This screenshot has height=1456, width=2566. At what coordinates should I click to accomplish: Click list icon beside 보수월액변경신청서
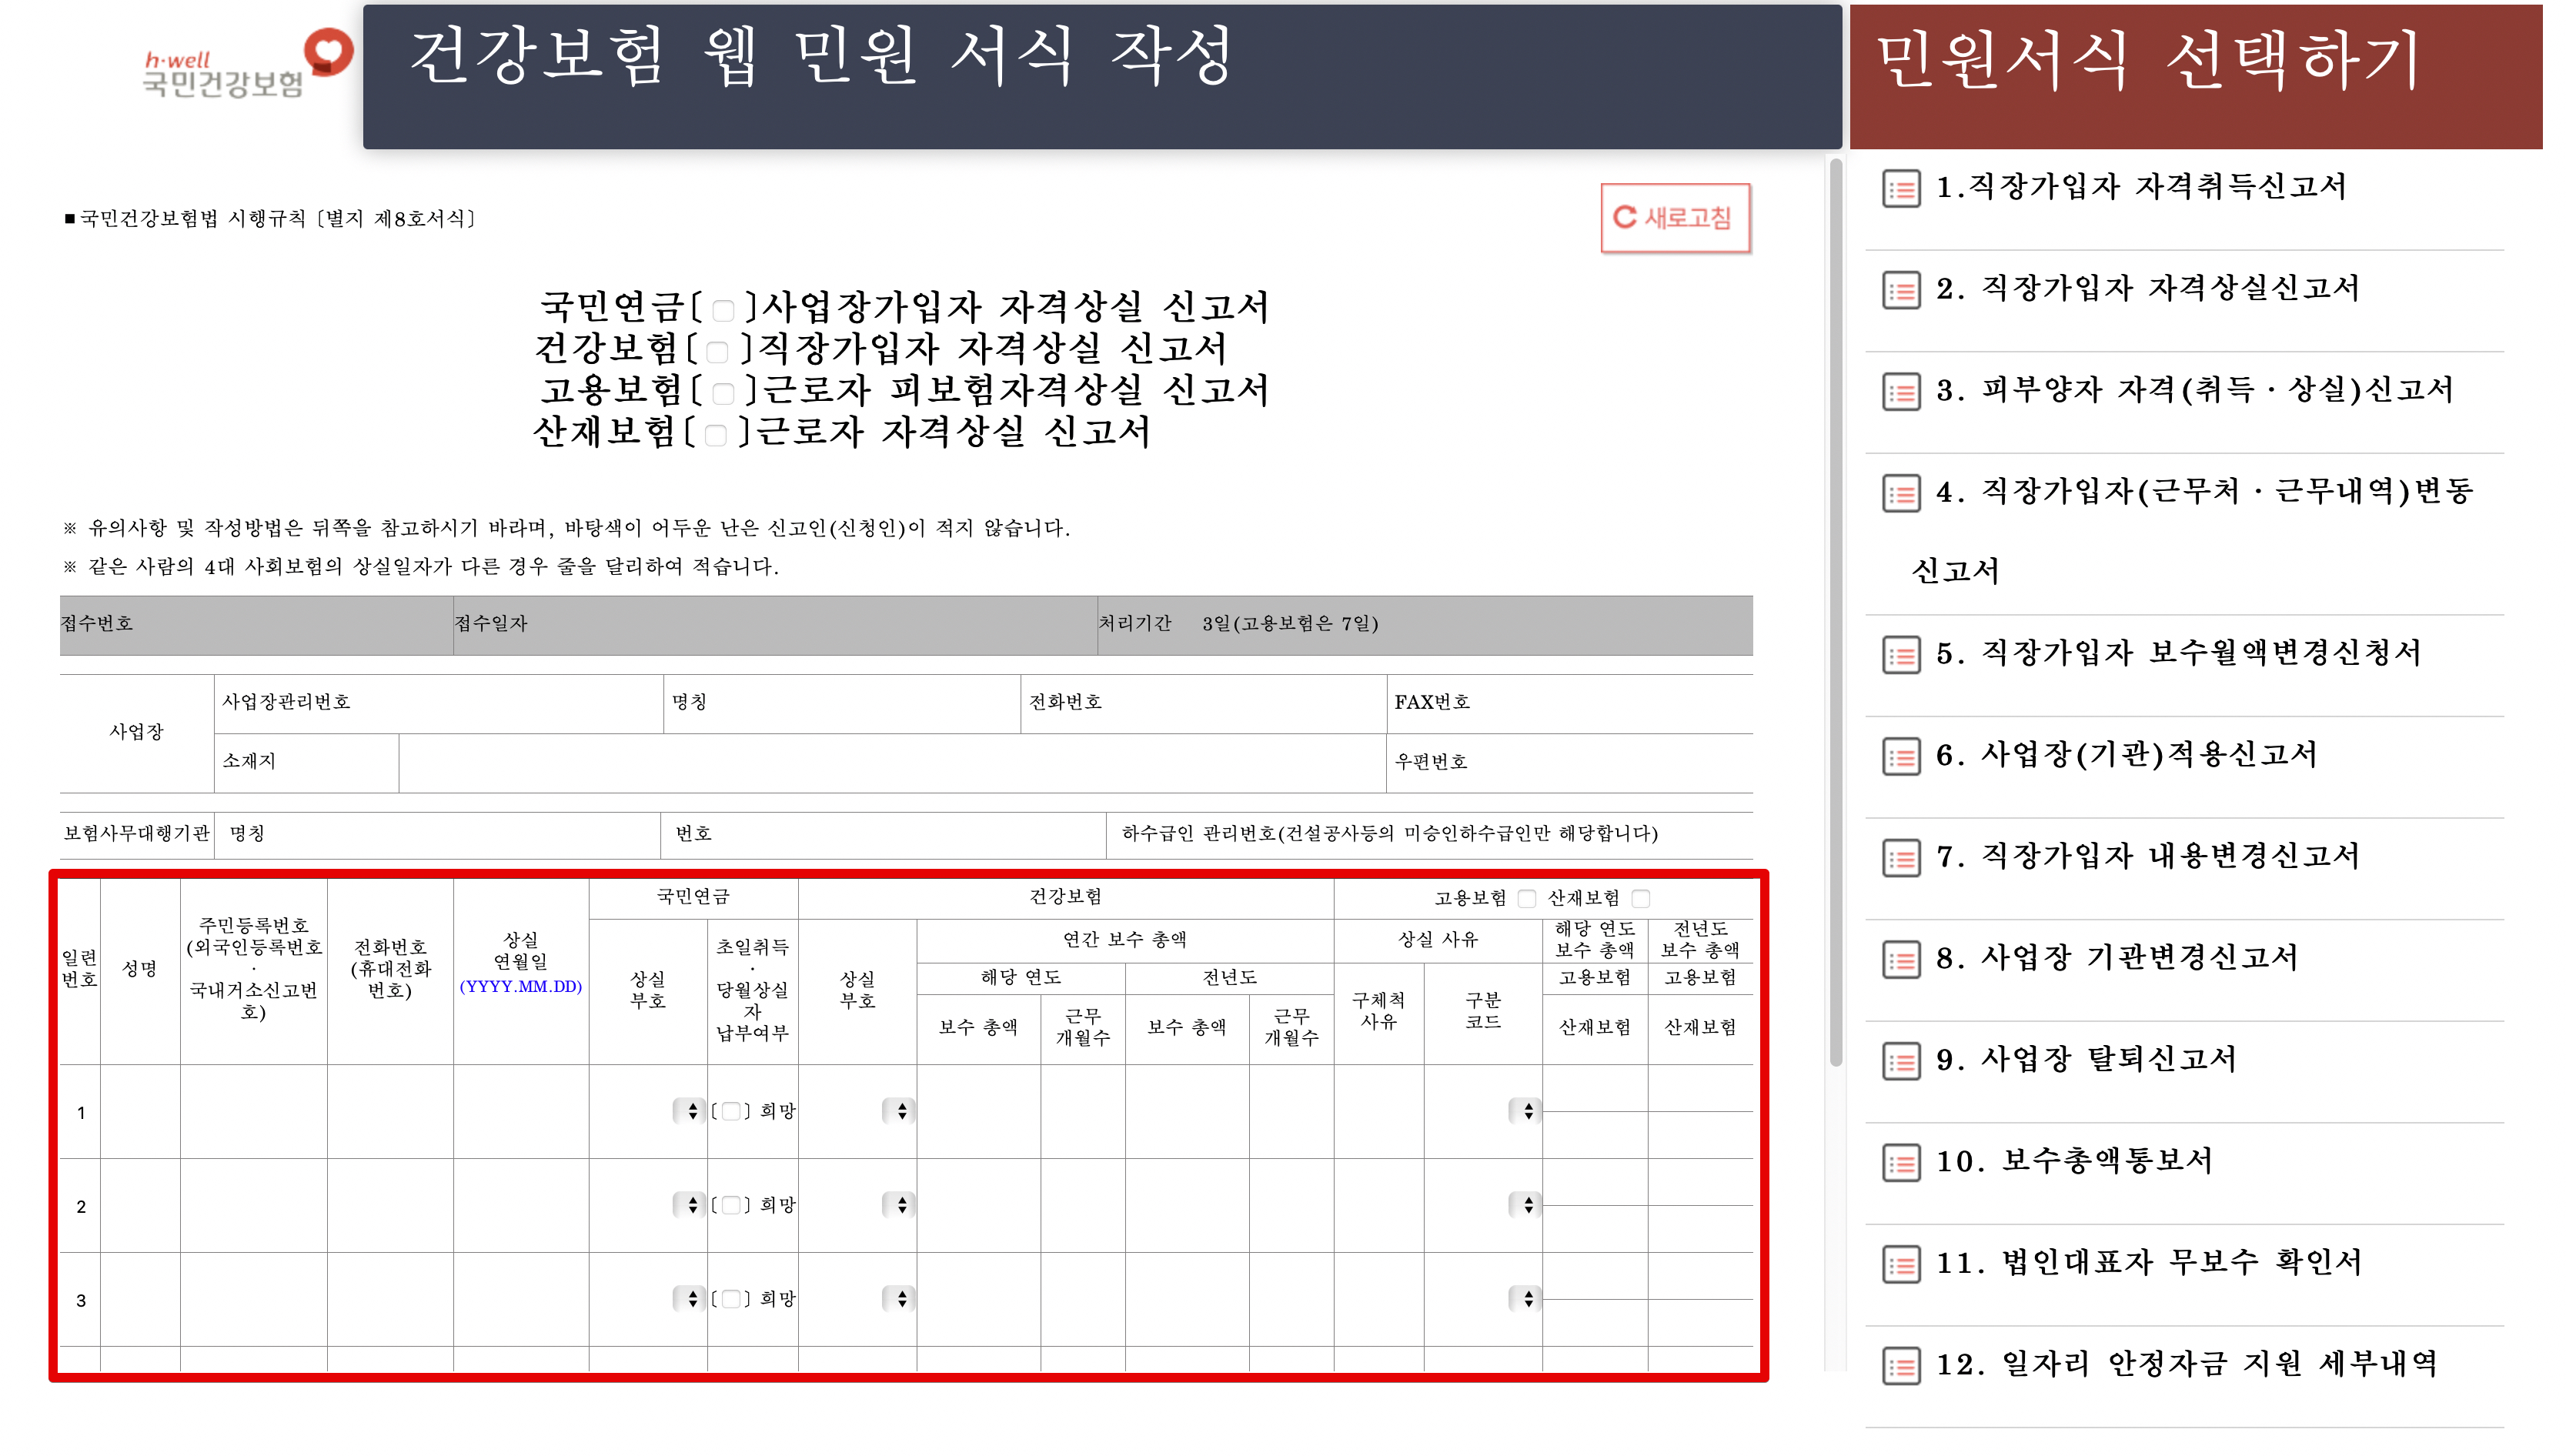pos(1900,655)
